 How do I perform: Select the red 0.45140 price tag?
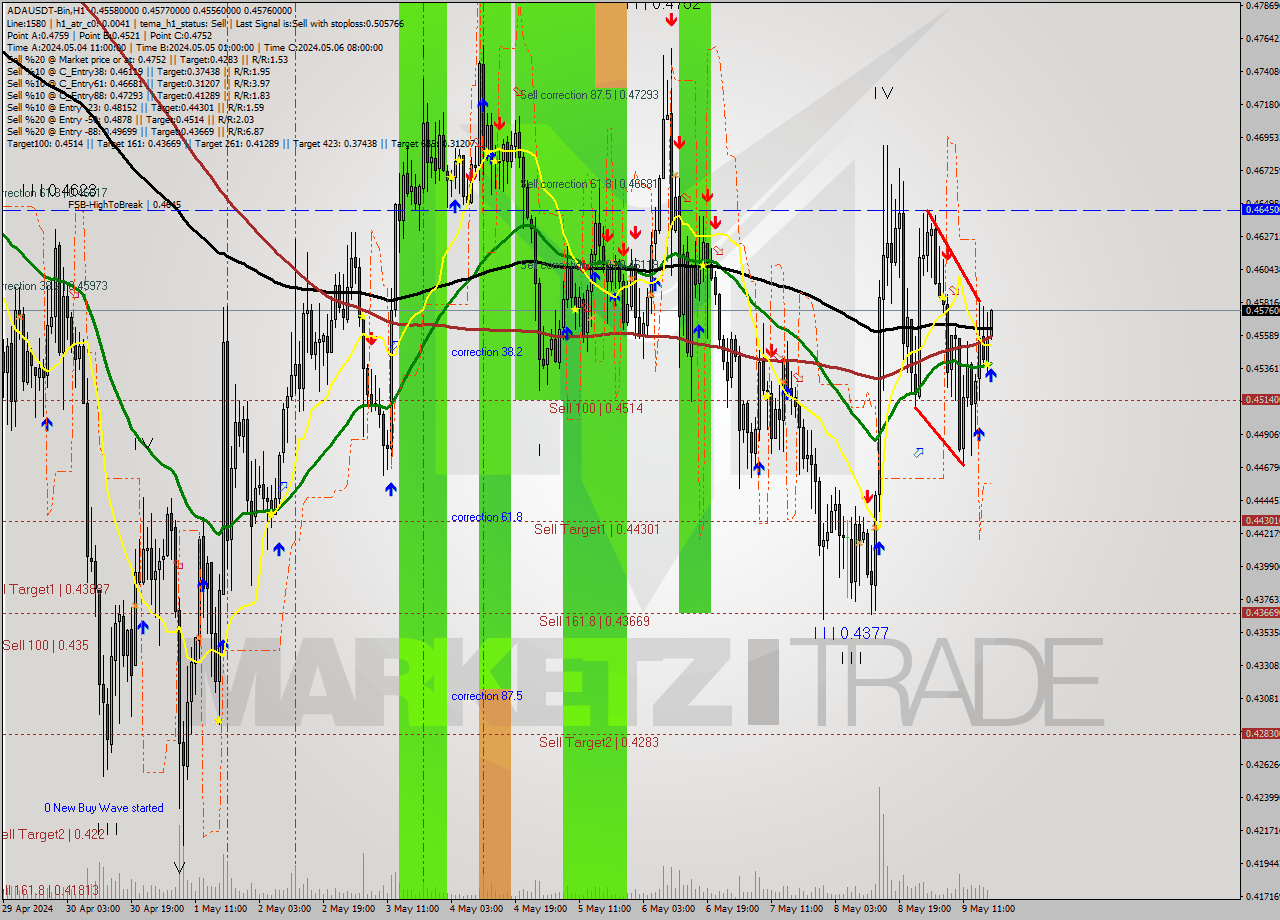pos(1260,399)
